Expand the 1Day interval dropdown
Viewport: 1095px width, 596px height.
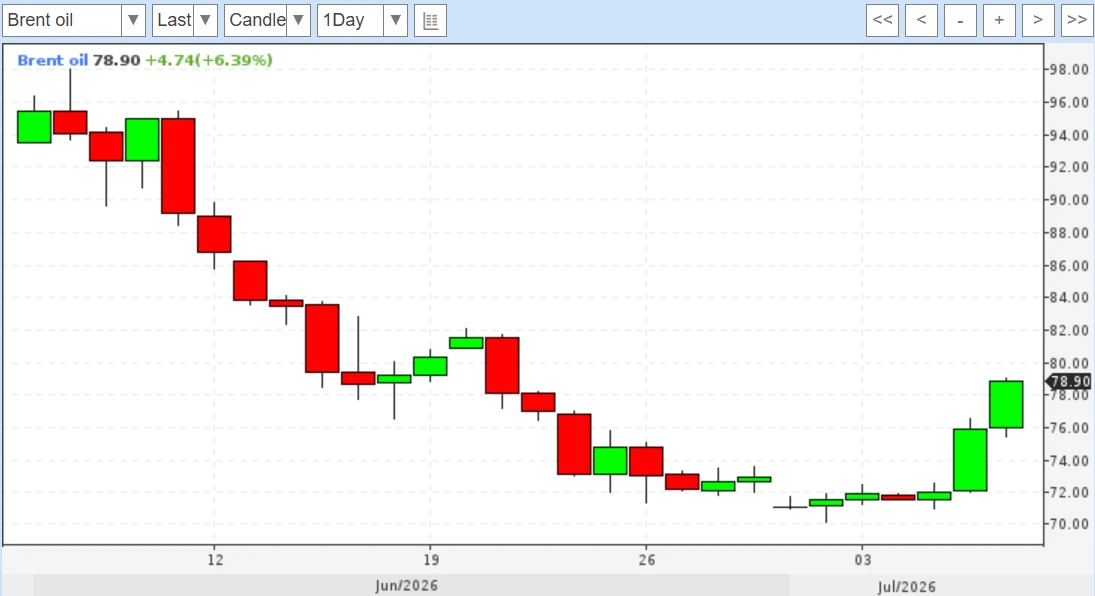coord(395,20)
